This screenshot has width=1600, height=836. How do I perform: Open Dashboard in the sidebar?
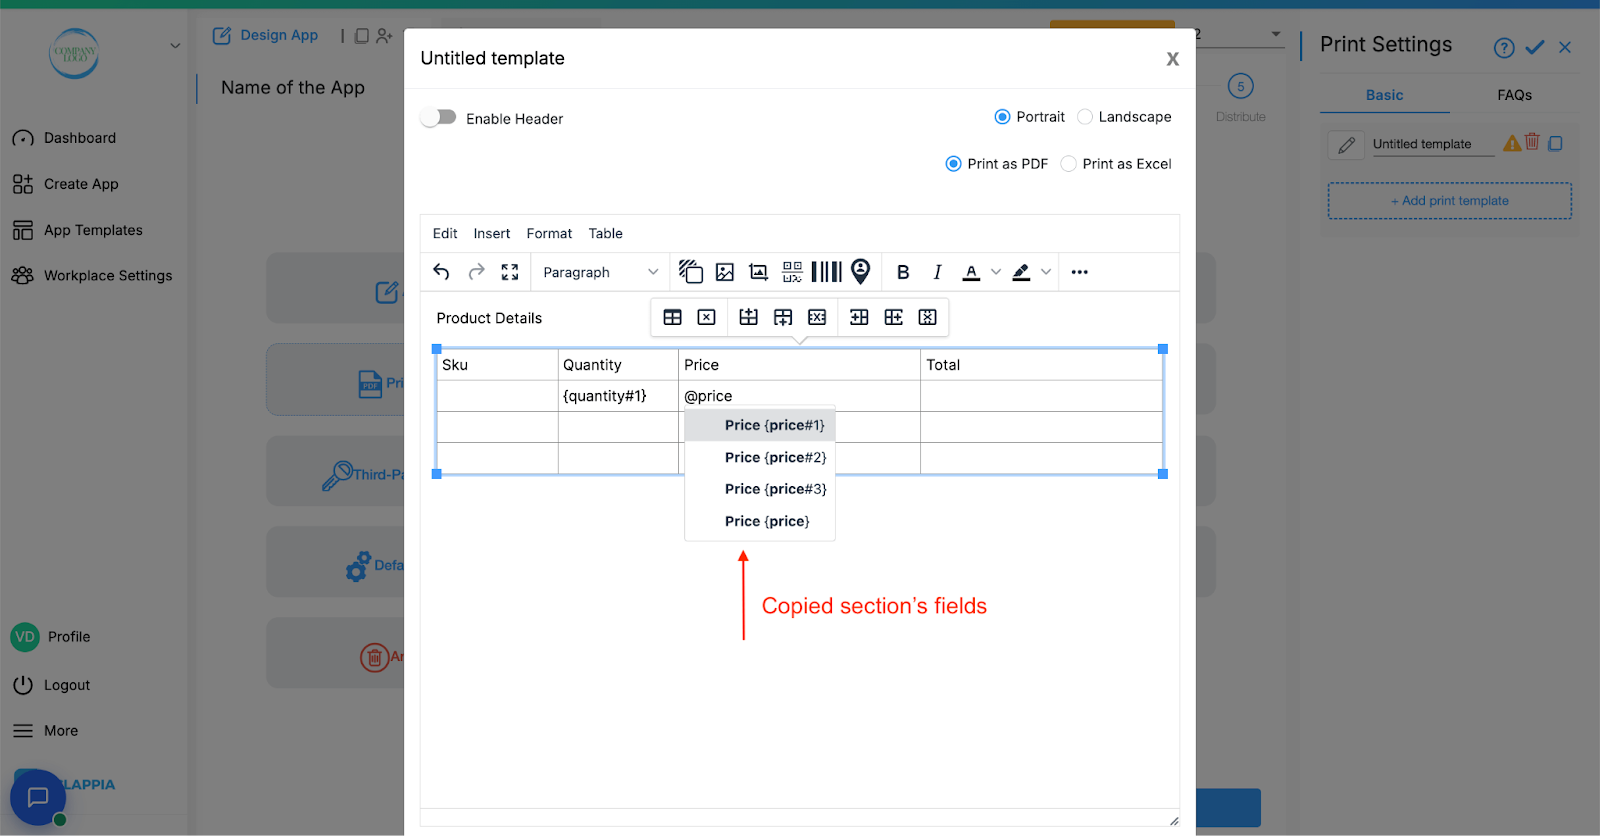tap(64, 138)
